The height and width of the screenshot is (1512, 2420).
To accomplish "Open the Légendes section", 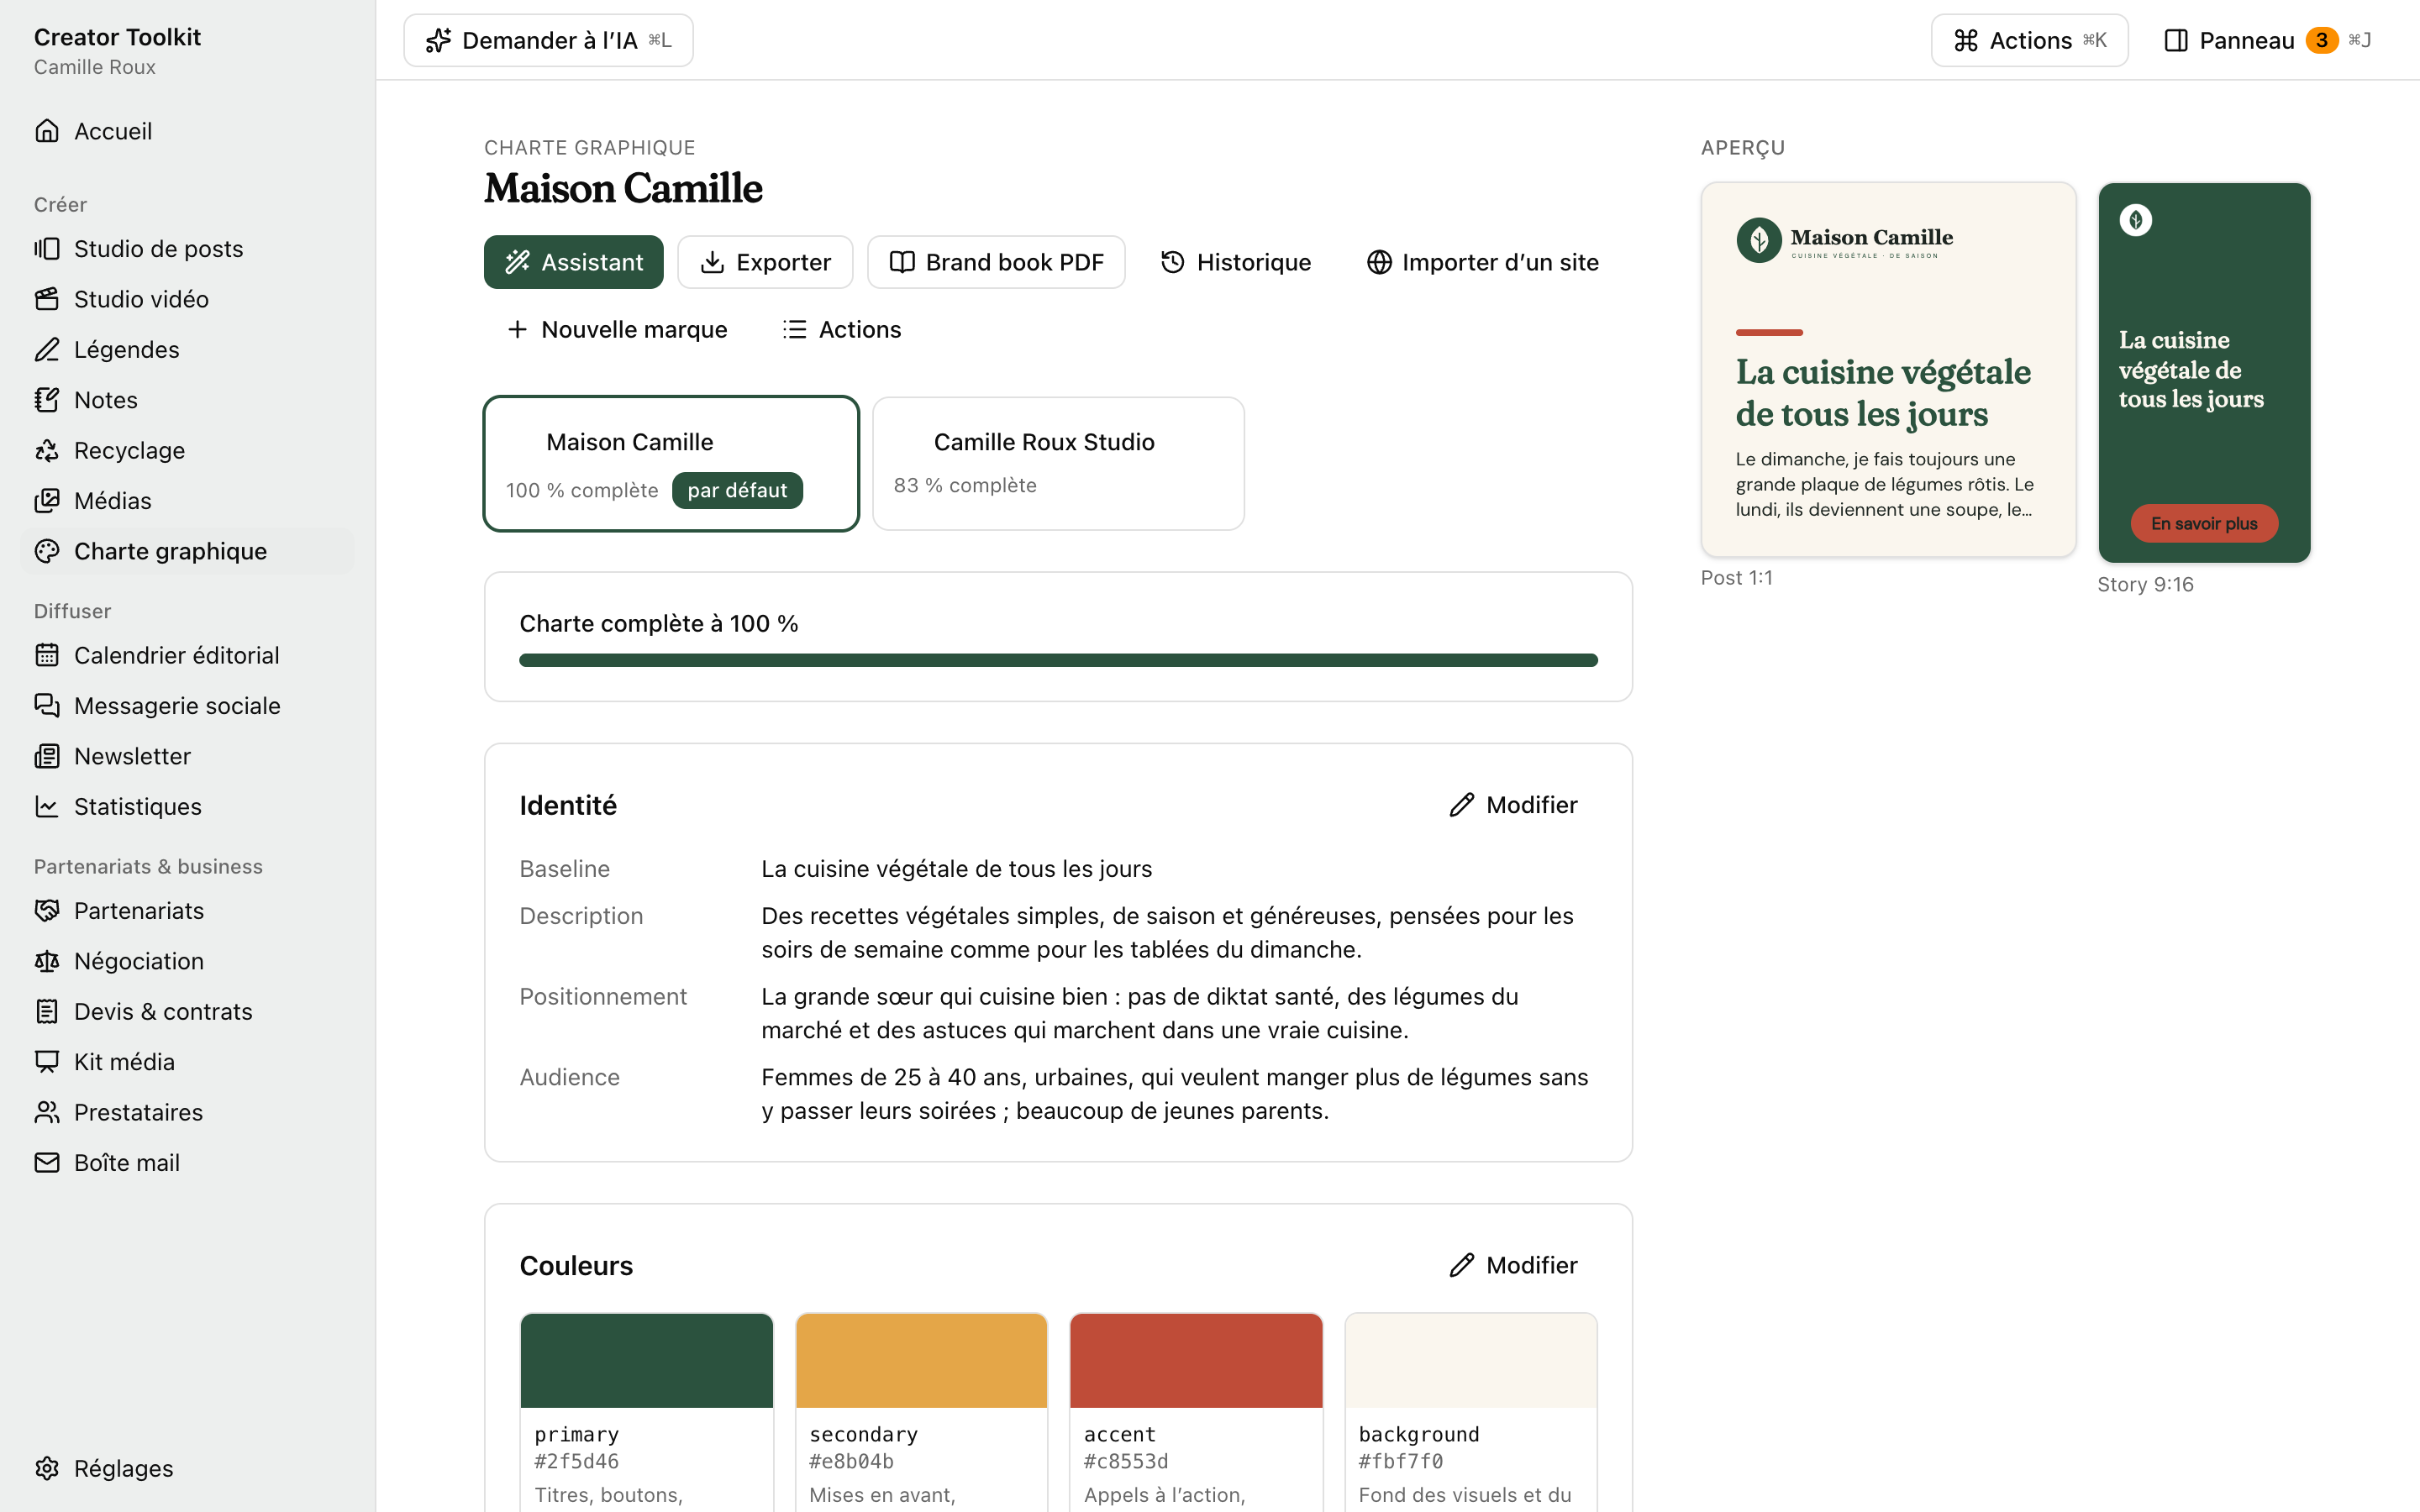I will 187,349.
